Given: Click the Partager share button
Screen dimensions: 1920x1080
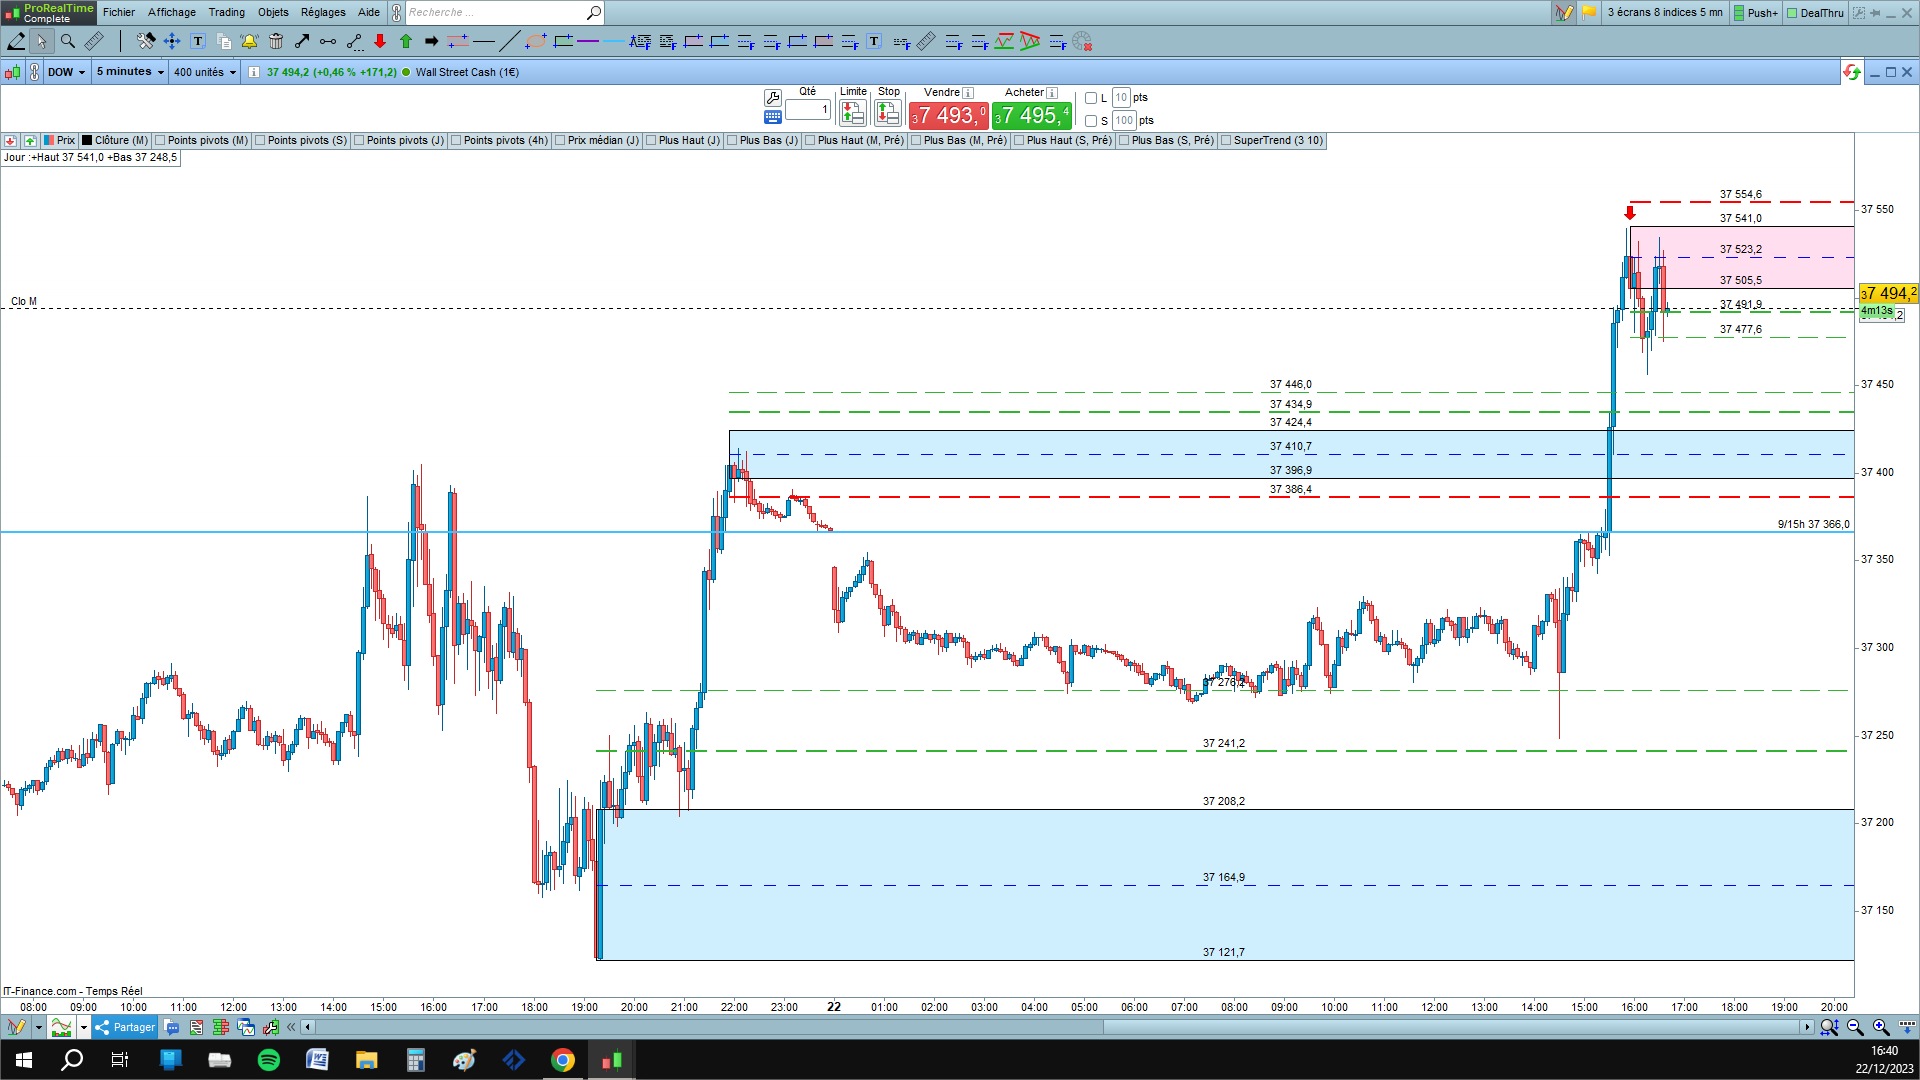Looking at the screenshot, I should 126,1027.
